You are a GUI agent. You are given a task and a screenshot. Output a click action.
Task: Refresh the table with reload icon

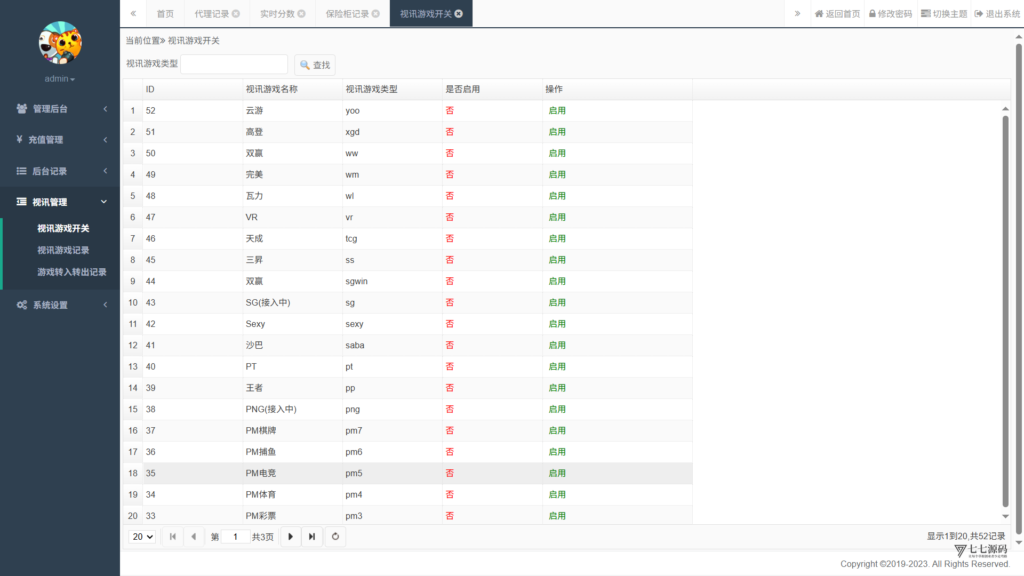tap(335, 537)
